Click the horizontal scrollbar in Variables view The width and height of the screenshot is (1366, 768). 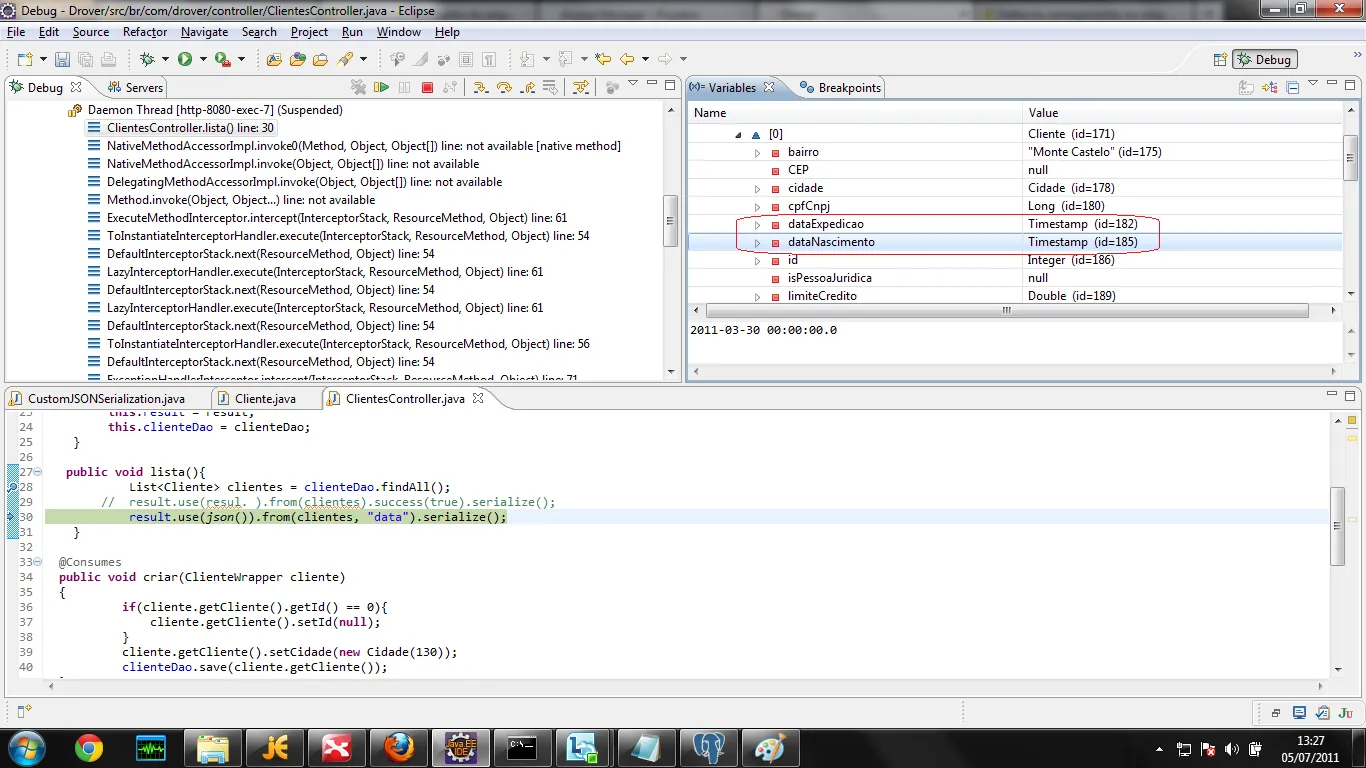pos(1006,311)
